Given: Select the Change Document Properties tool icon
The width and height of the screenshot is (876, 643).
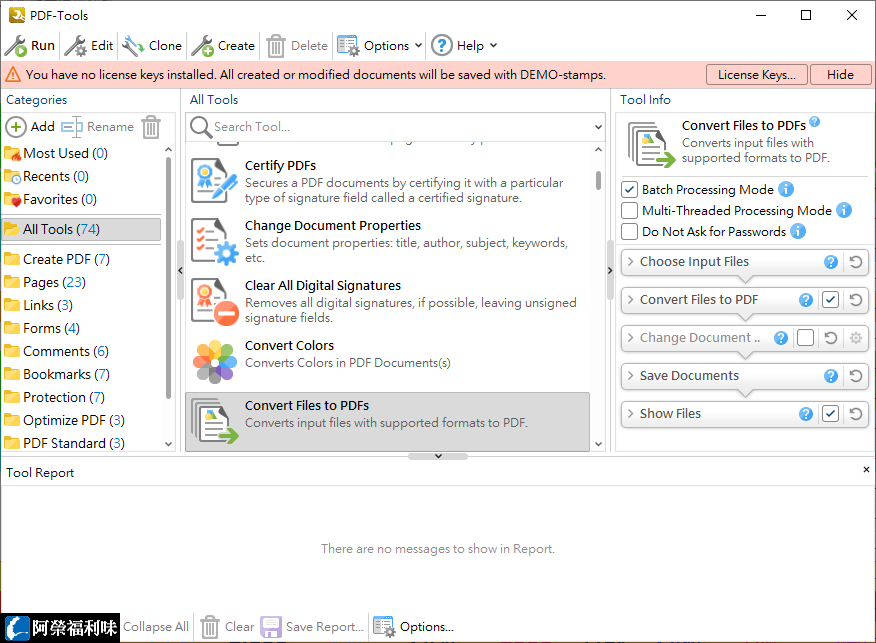Looking at the screenshot, I should pos(213,240).
